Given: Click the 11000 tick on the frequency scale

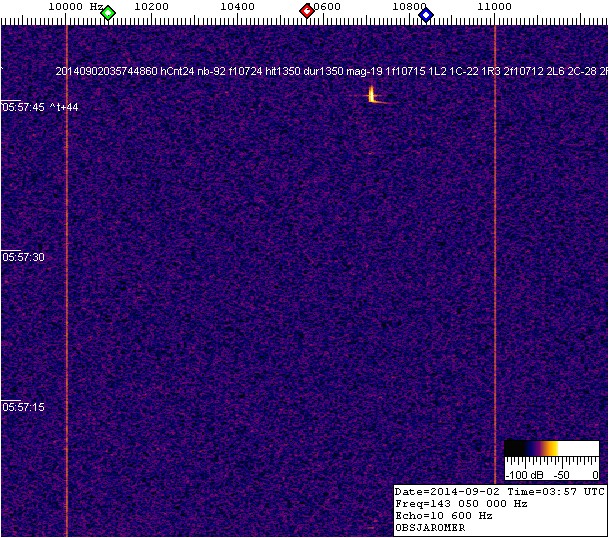Looking at the screenshot, I should pos(494,7).
